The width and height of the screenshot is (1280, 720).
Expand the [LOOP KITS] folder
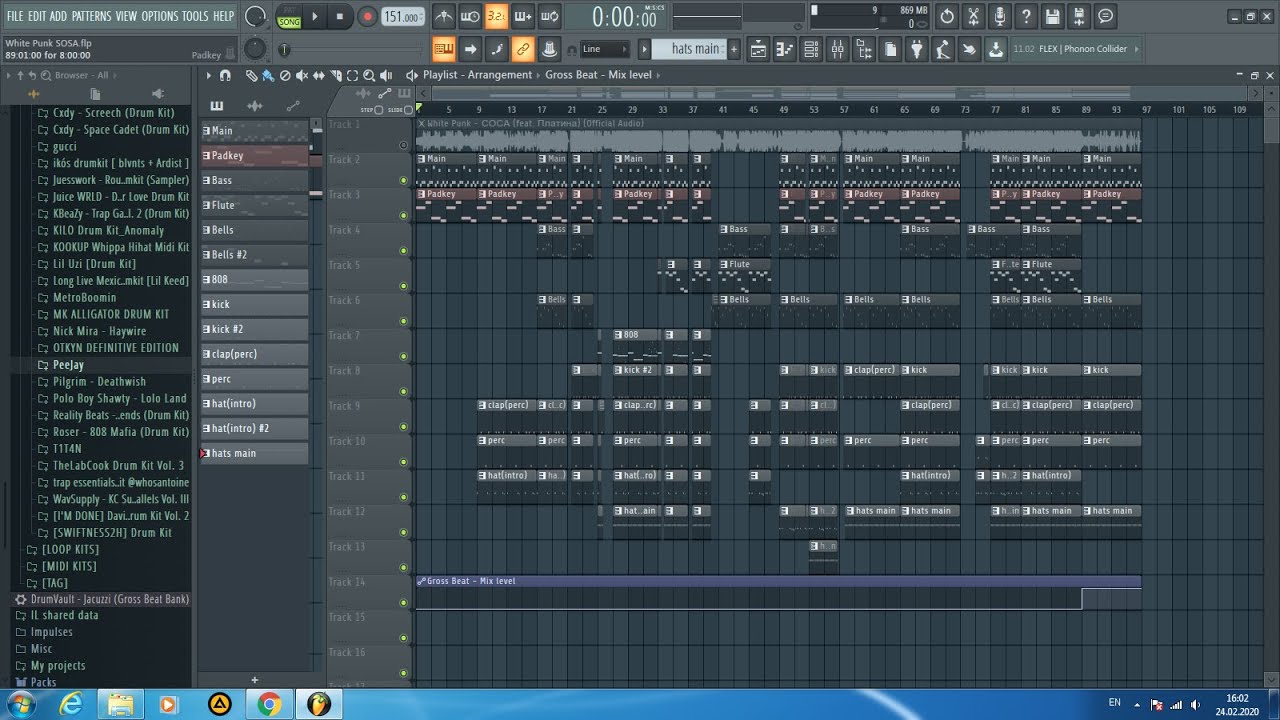70,549
